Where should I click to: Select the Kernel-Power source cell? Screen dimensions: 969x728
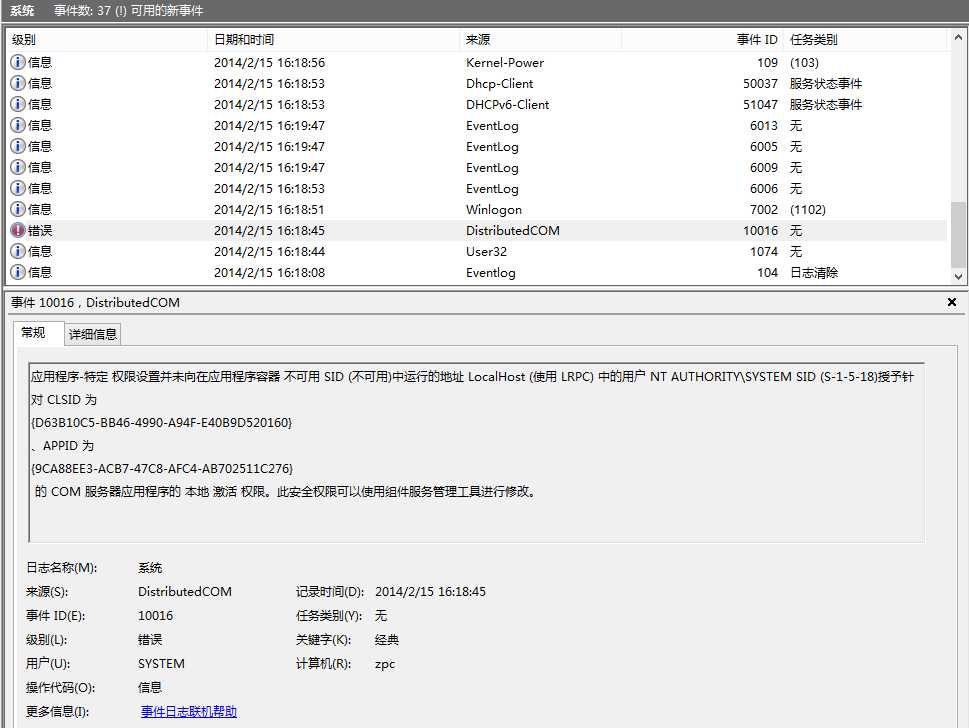(505, 62)
